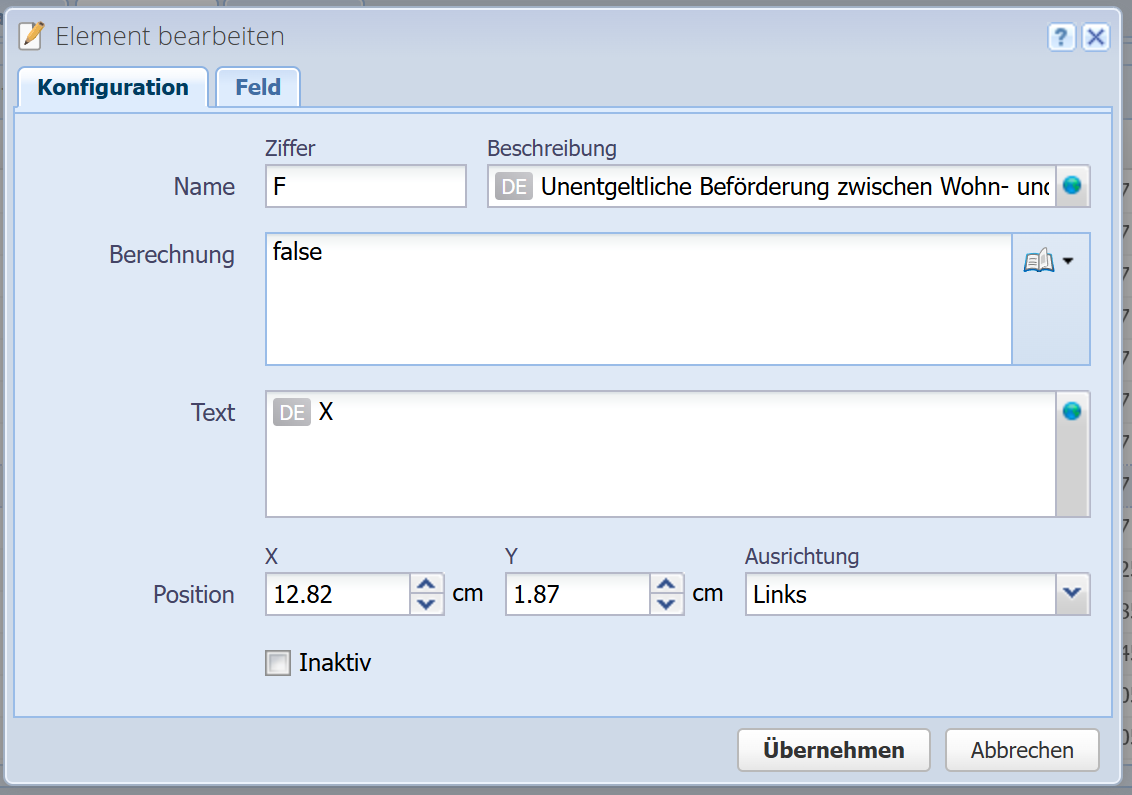The width and height of the screenshot is (1132, 795).
Task: Click the help question mark icon
Action: [x=1061, y=38]
